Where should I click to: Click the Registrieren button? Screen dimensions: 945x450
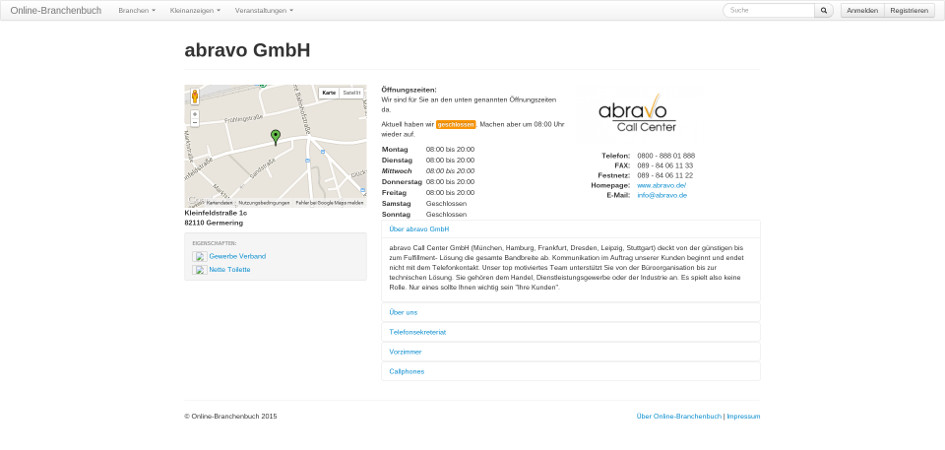(909, 11)
